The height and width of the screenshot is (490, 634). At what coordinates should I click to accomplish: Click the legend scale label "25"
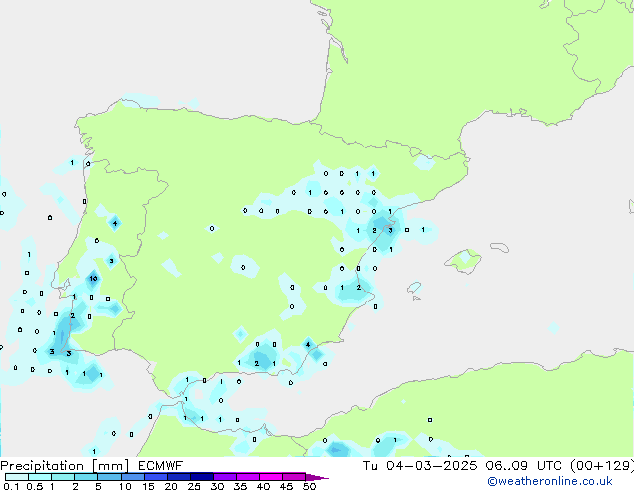194,486
